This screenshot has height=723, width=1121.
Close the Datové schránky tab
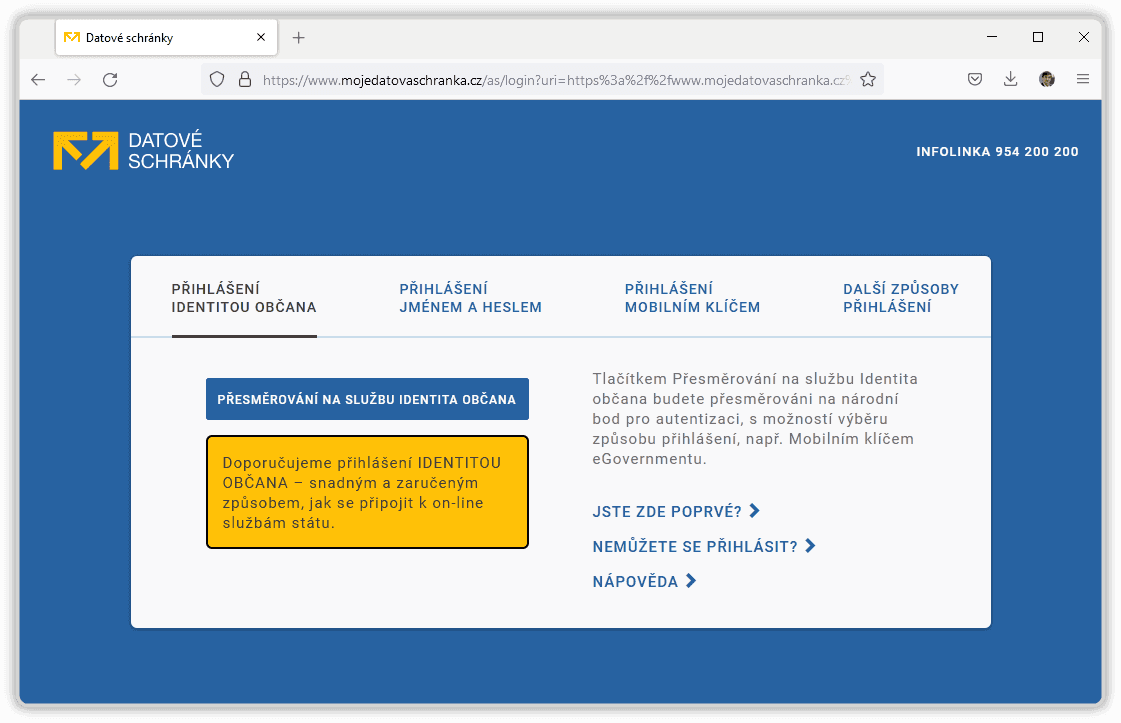[261, 37]
